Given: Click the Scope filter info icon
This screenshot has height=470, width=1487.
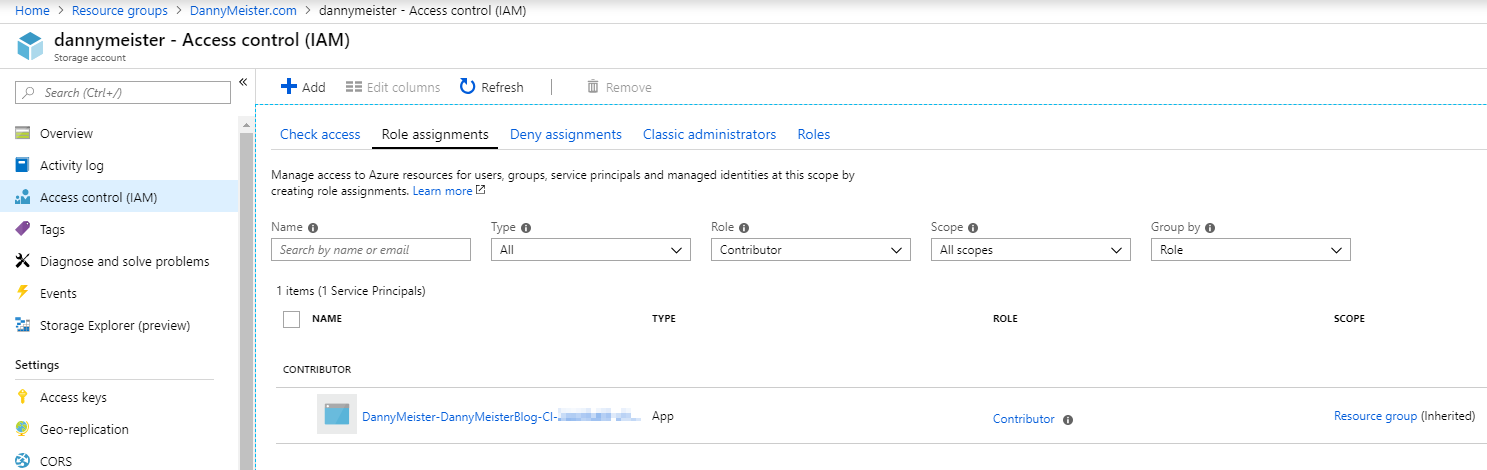Looking at the screenshot, I should coord(973,228).
